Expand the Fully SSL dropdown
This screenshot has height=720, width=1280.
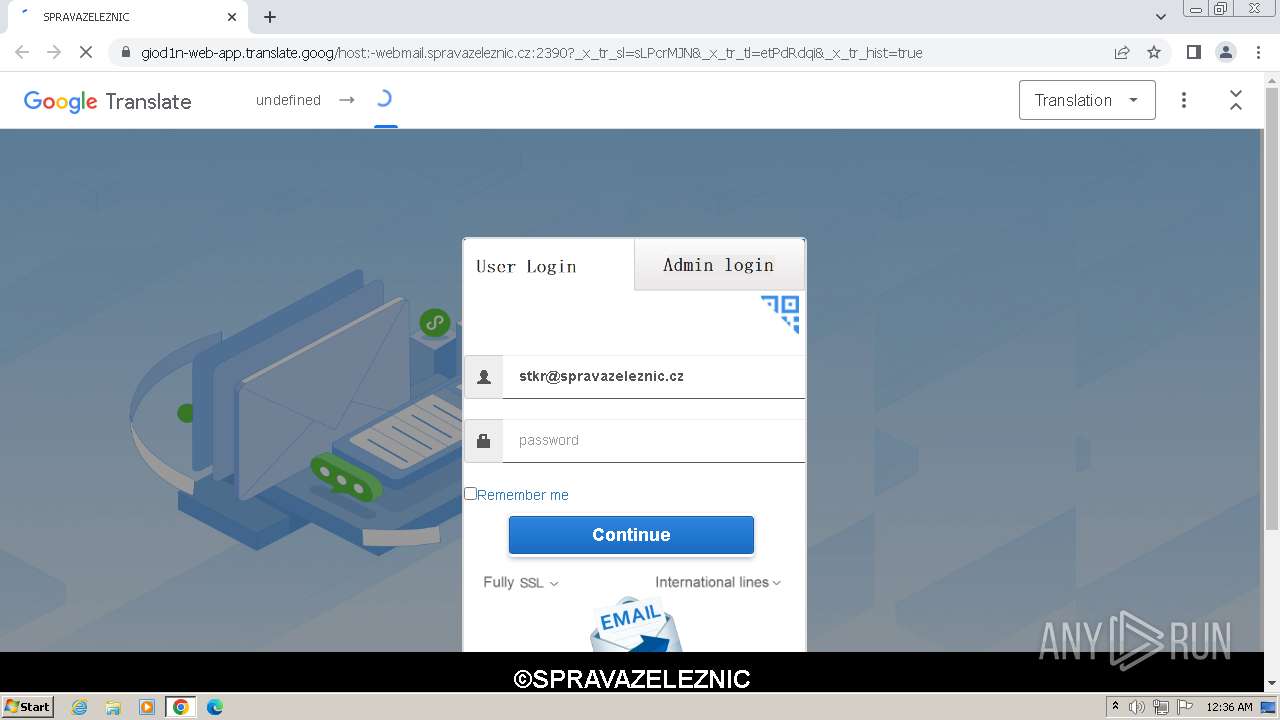[521, 582]
